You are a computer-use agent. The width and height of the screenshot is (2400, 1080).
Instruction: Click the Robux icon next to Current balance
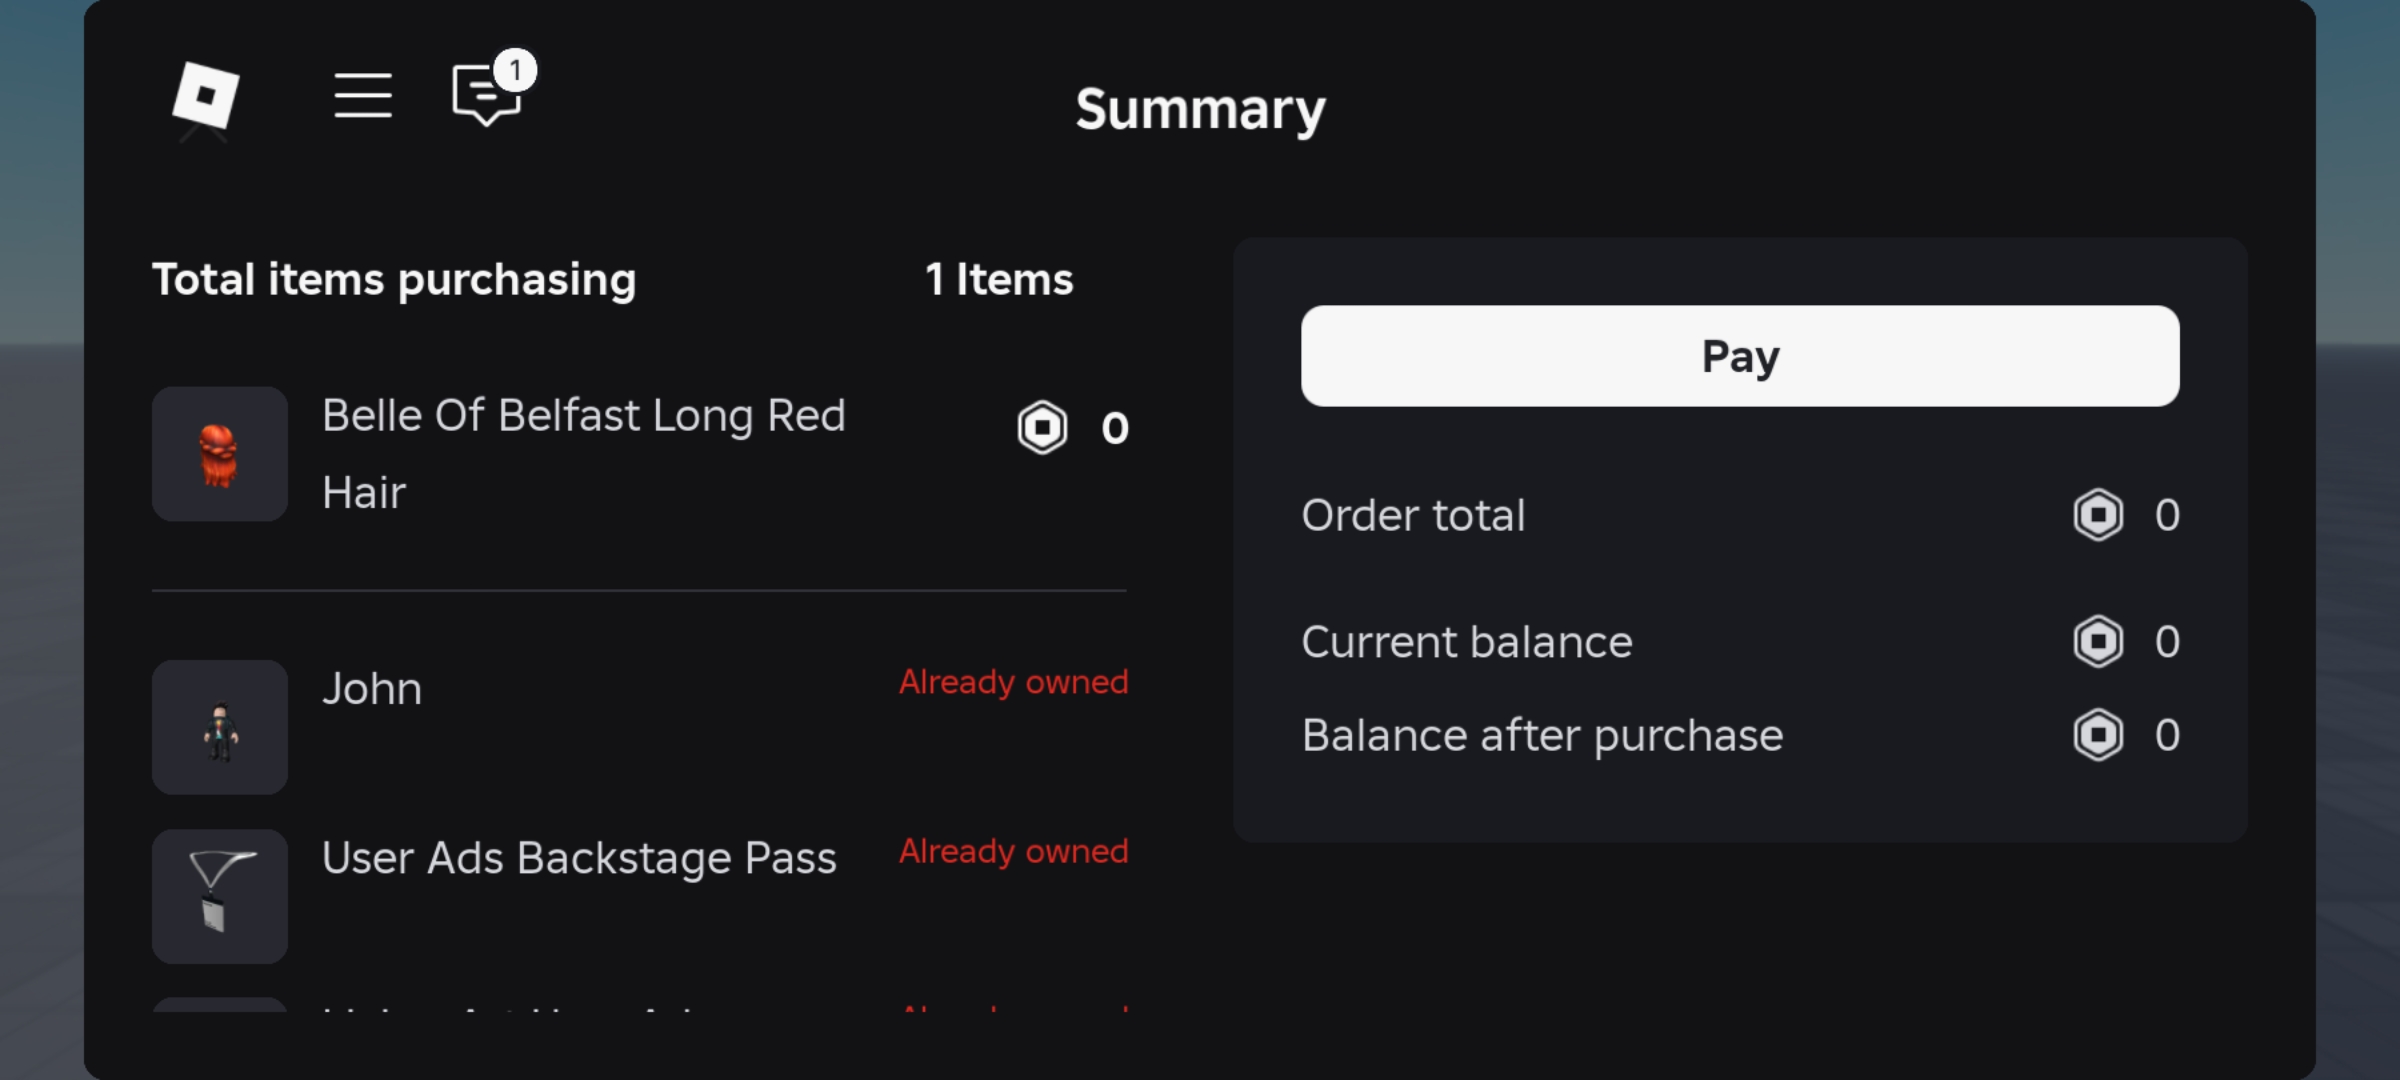coord(2098,641)
